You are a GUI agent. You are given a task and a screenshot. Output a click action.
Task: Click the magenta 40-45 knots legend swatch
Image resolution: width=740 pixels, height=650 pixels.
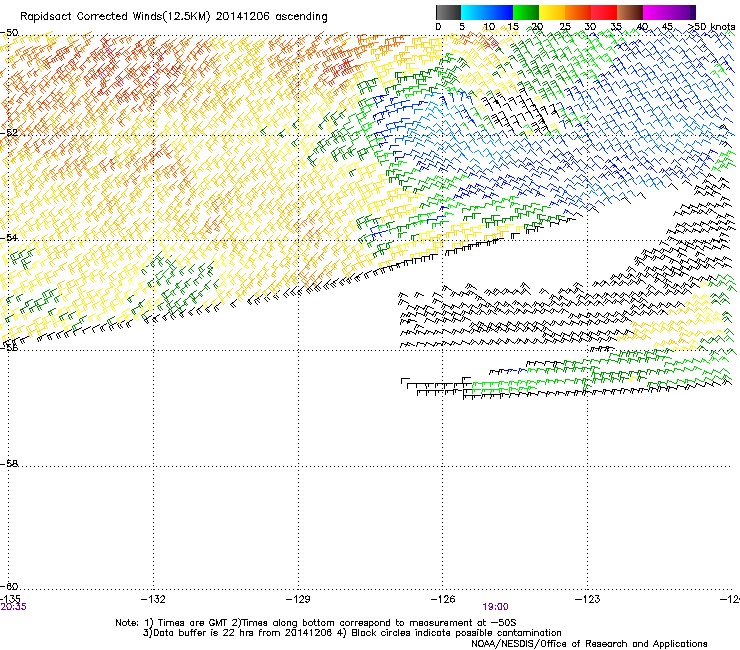coord(656,12)
